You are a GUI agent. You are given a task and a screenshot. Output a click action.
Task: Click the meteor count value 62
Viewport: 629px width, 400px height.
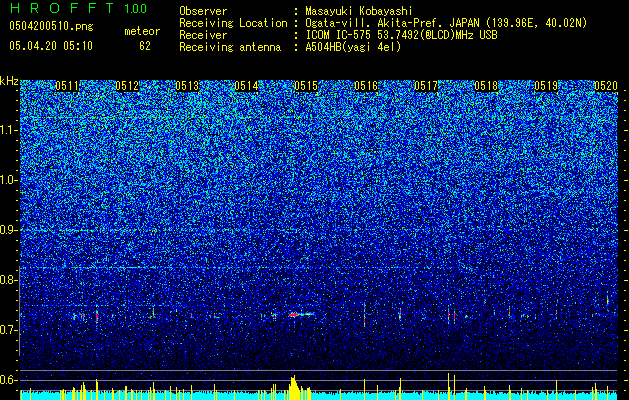pos(145,46)
